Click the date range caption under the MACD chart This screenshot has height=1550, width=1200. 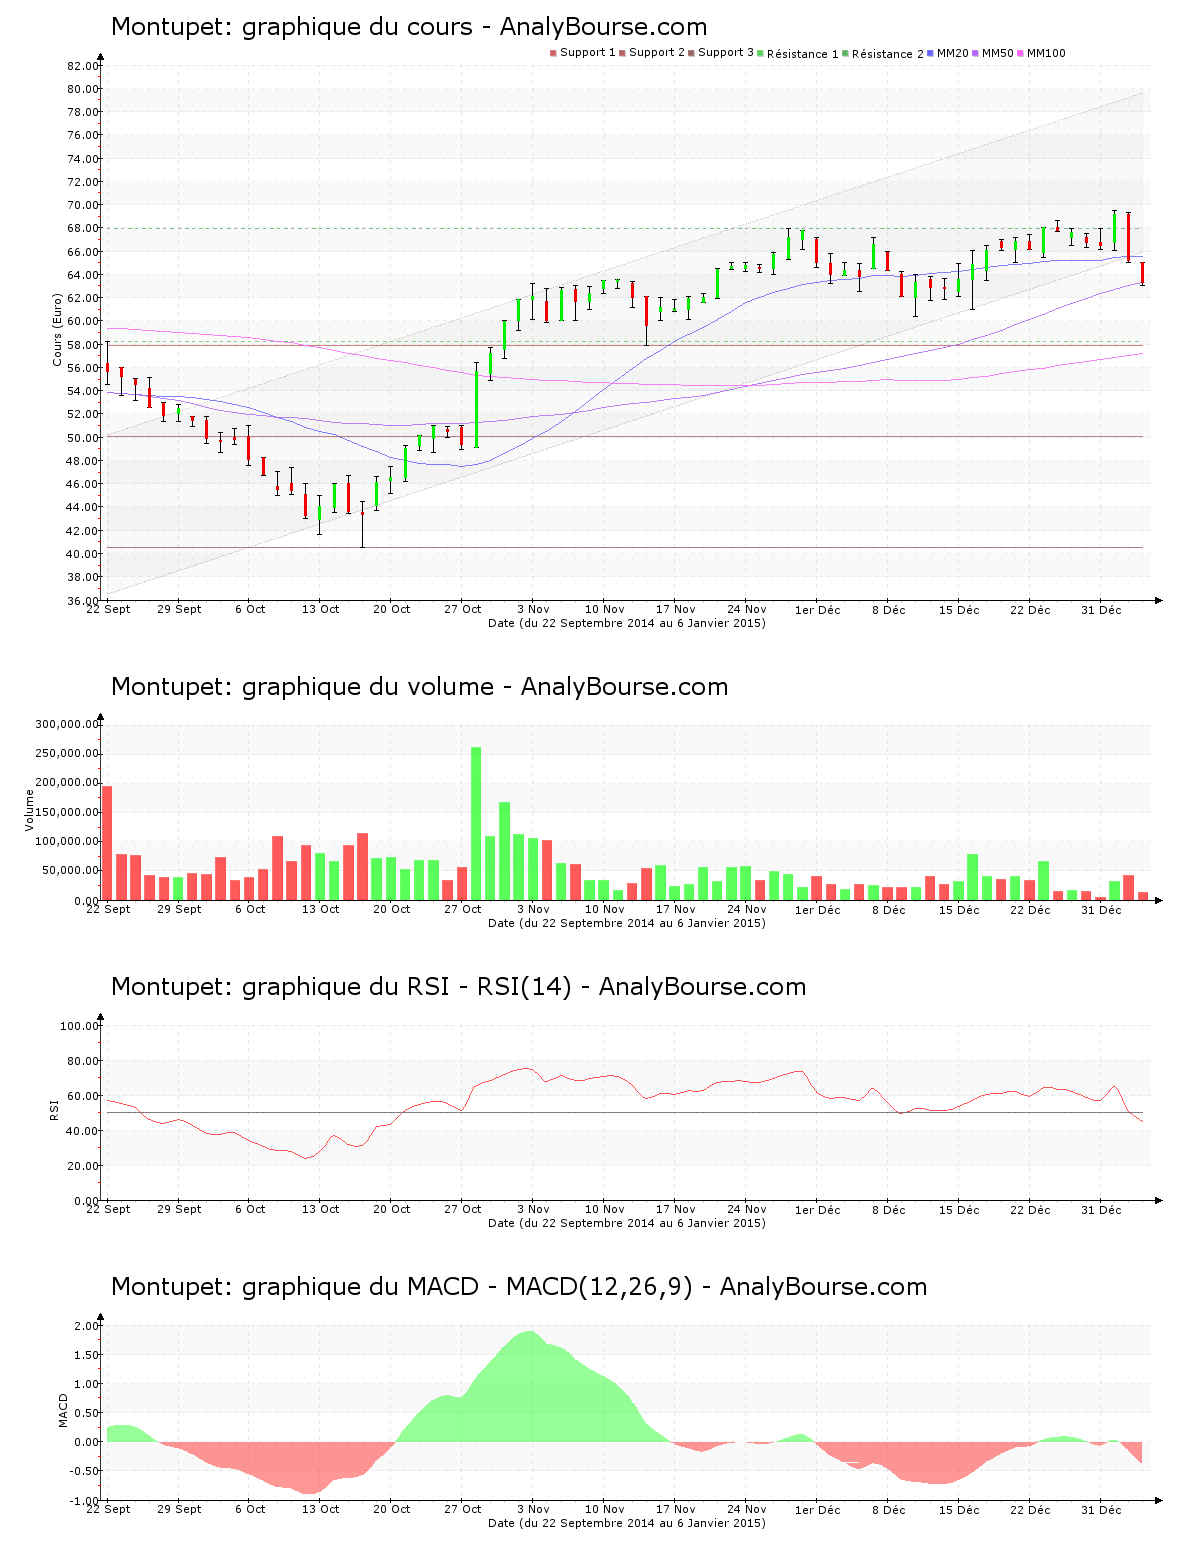point(627,1523)
